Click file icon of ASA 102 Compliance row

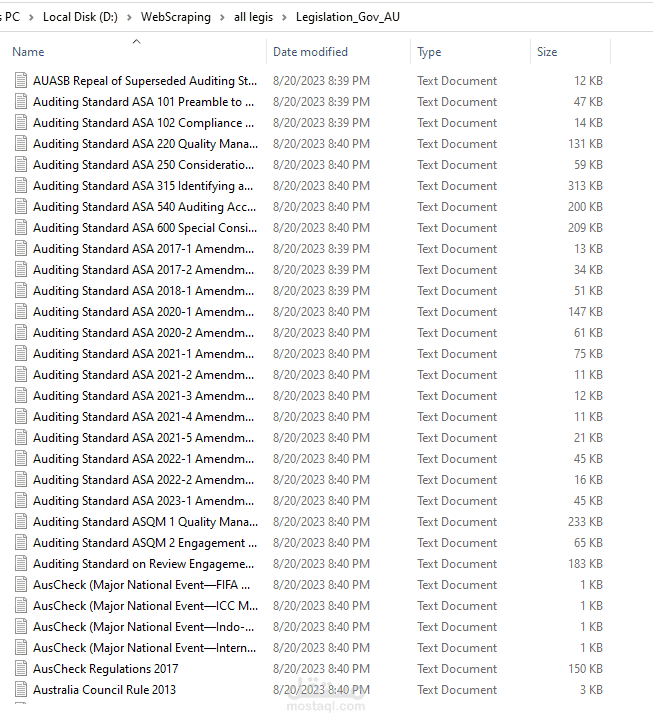[21, 123]
